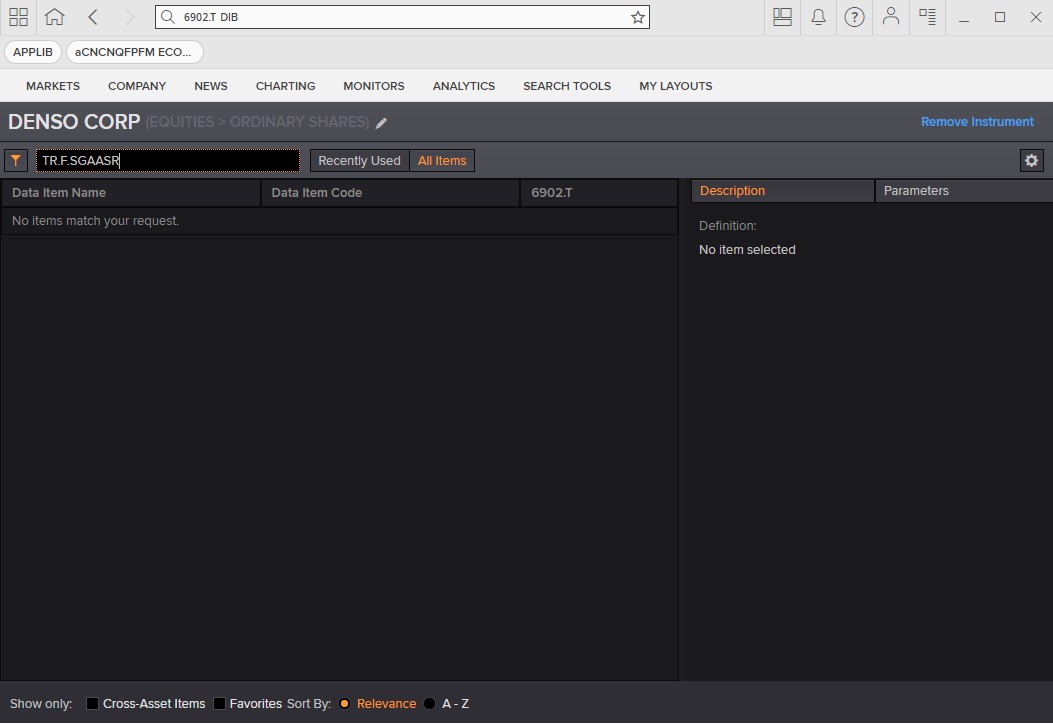Click 'No items match your request.' row
This screenshot has height=724, width=1053.
coord(339,221)
